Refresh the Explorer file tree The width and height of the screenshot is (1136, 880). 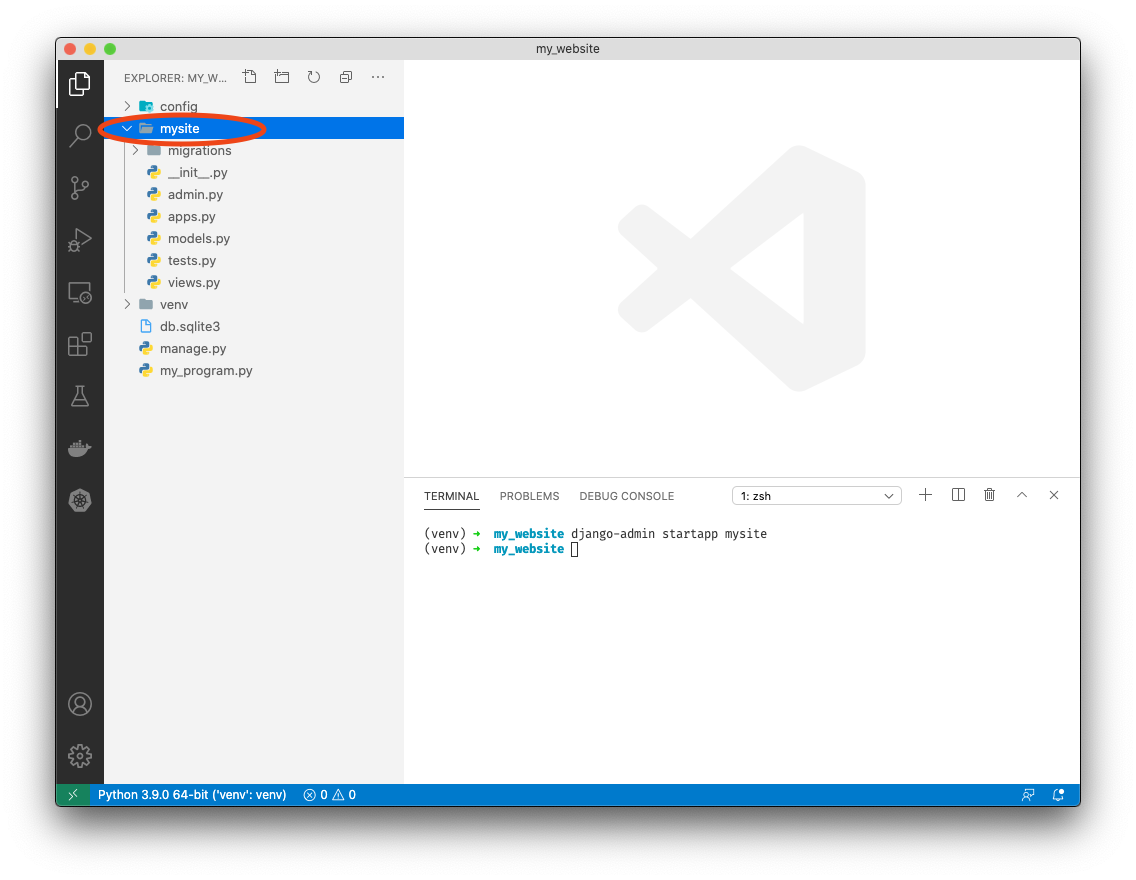click(314, 77)
